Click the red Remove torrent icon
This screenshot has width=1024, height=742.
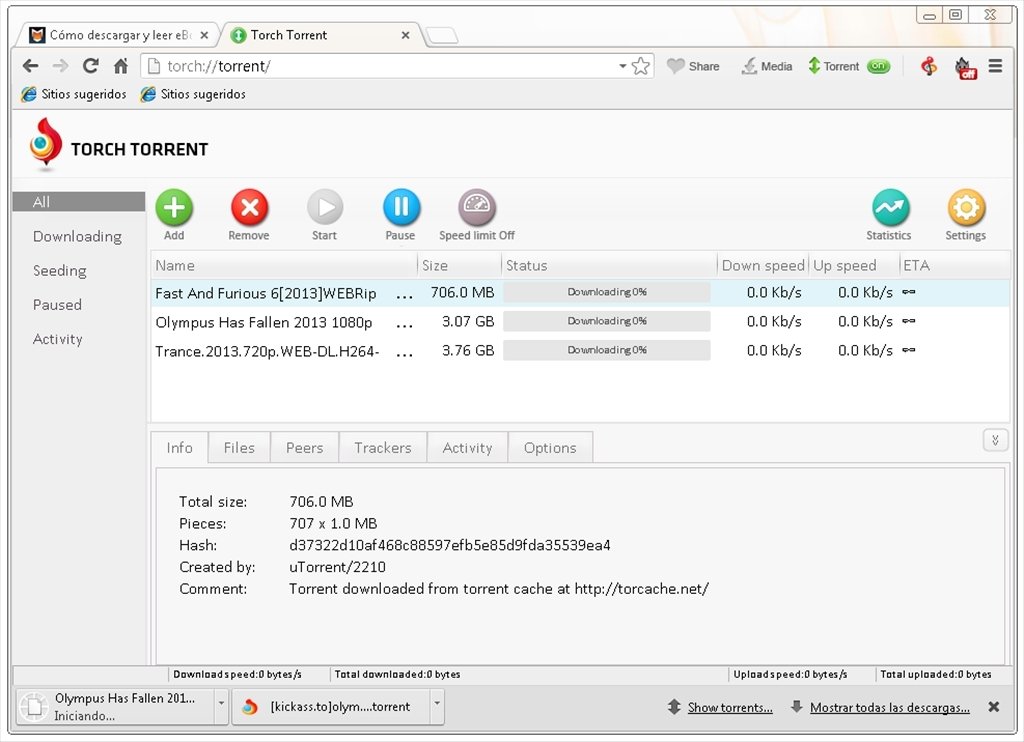(249, 208)
